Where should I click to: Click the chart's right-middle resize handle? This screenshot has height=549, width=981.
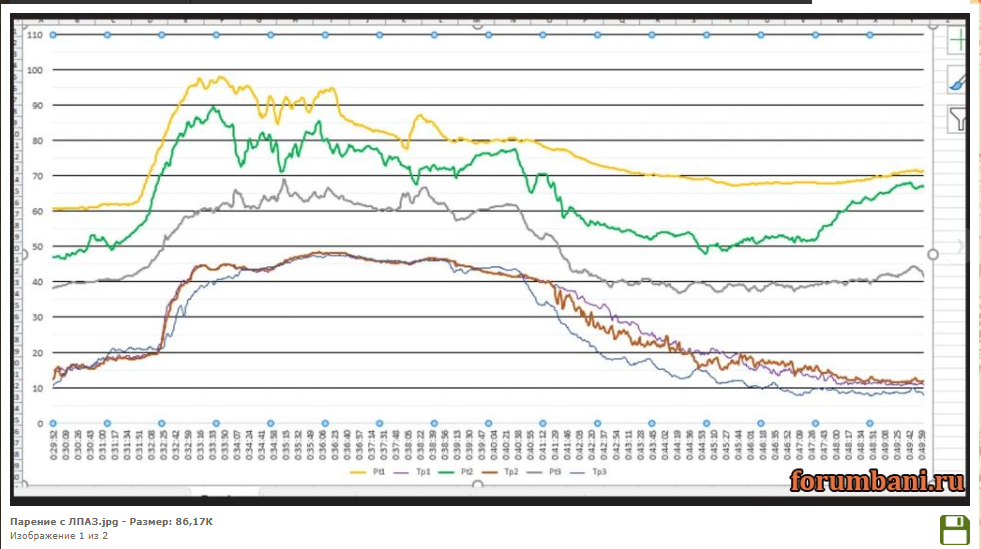[933, 254]
